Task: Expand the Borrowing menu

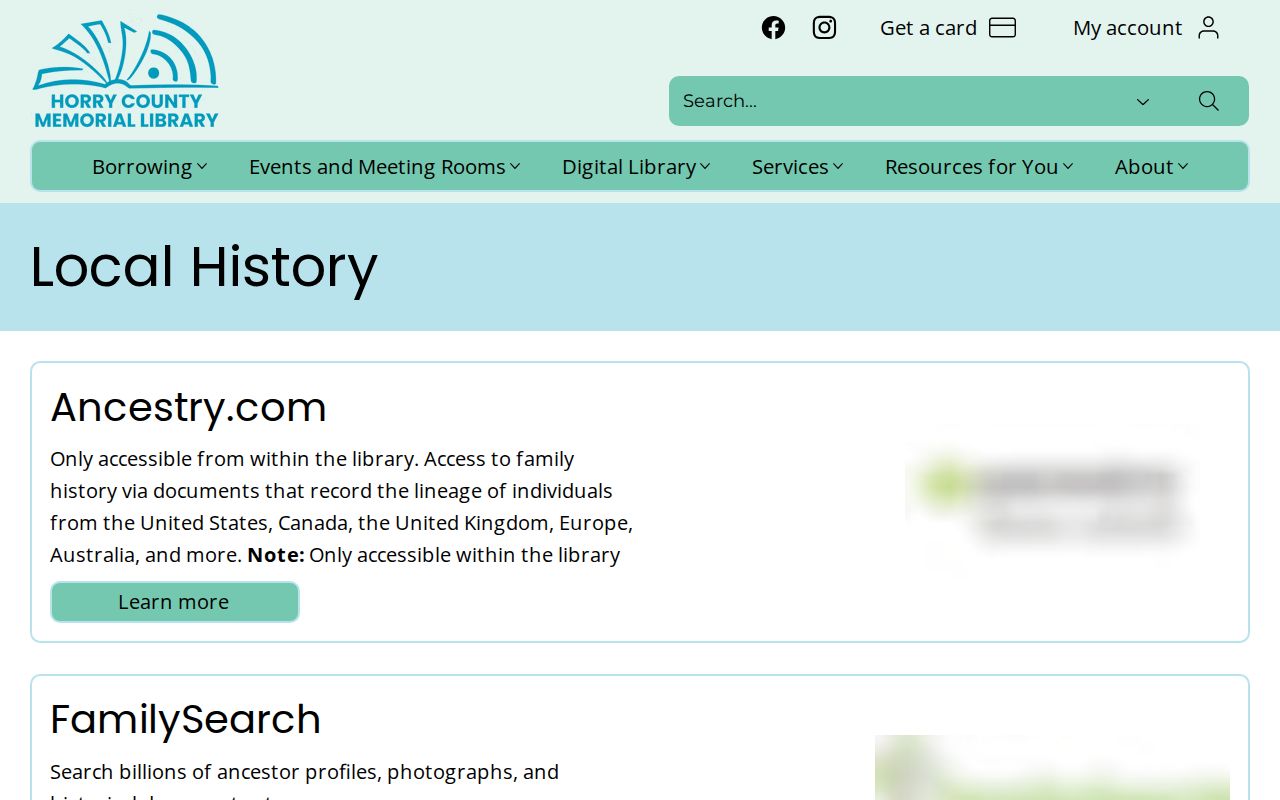Action: point(150,167)
